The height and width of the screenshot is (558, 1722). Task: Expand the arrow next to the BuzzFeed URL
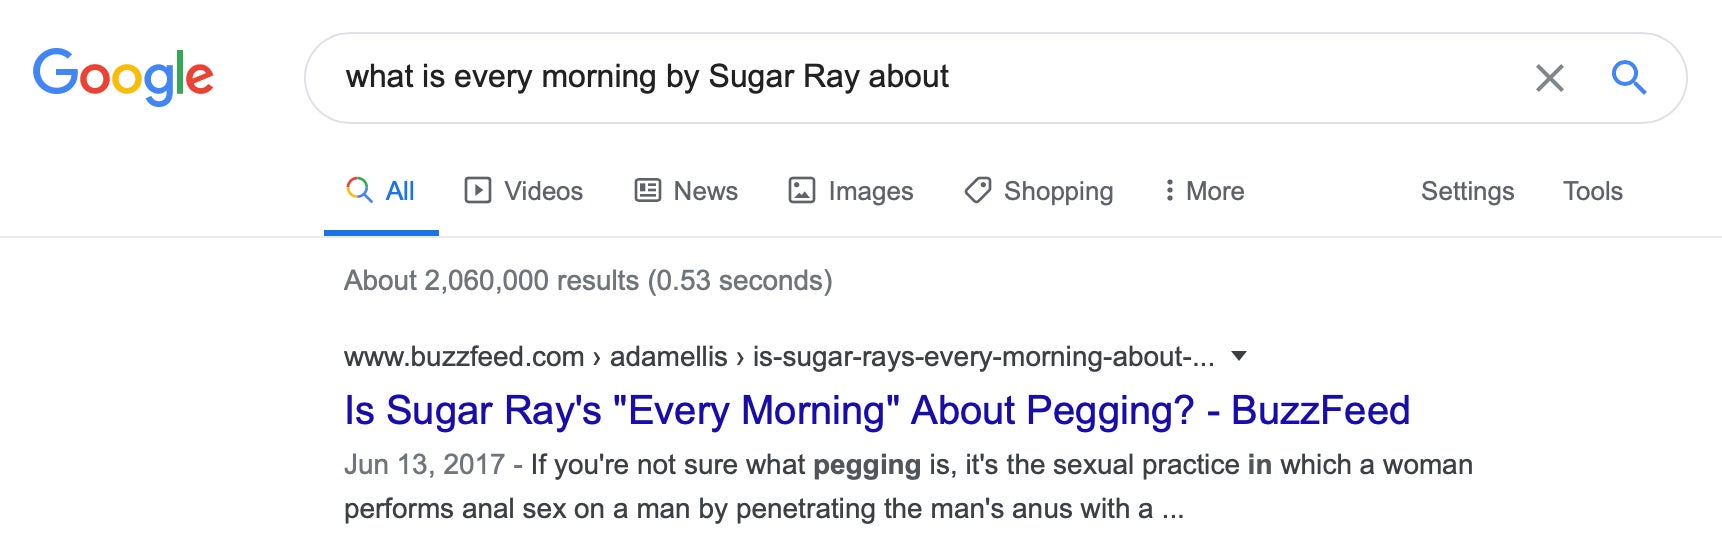click(1239, 355)
